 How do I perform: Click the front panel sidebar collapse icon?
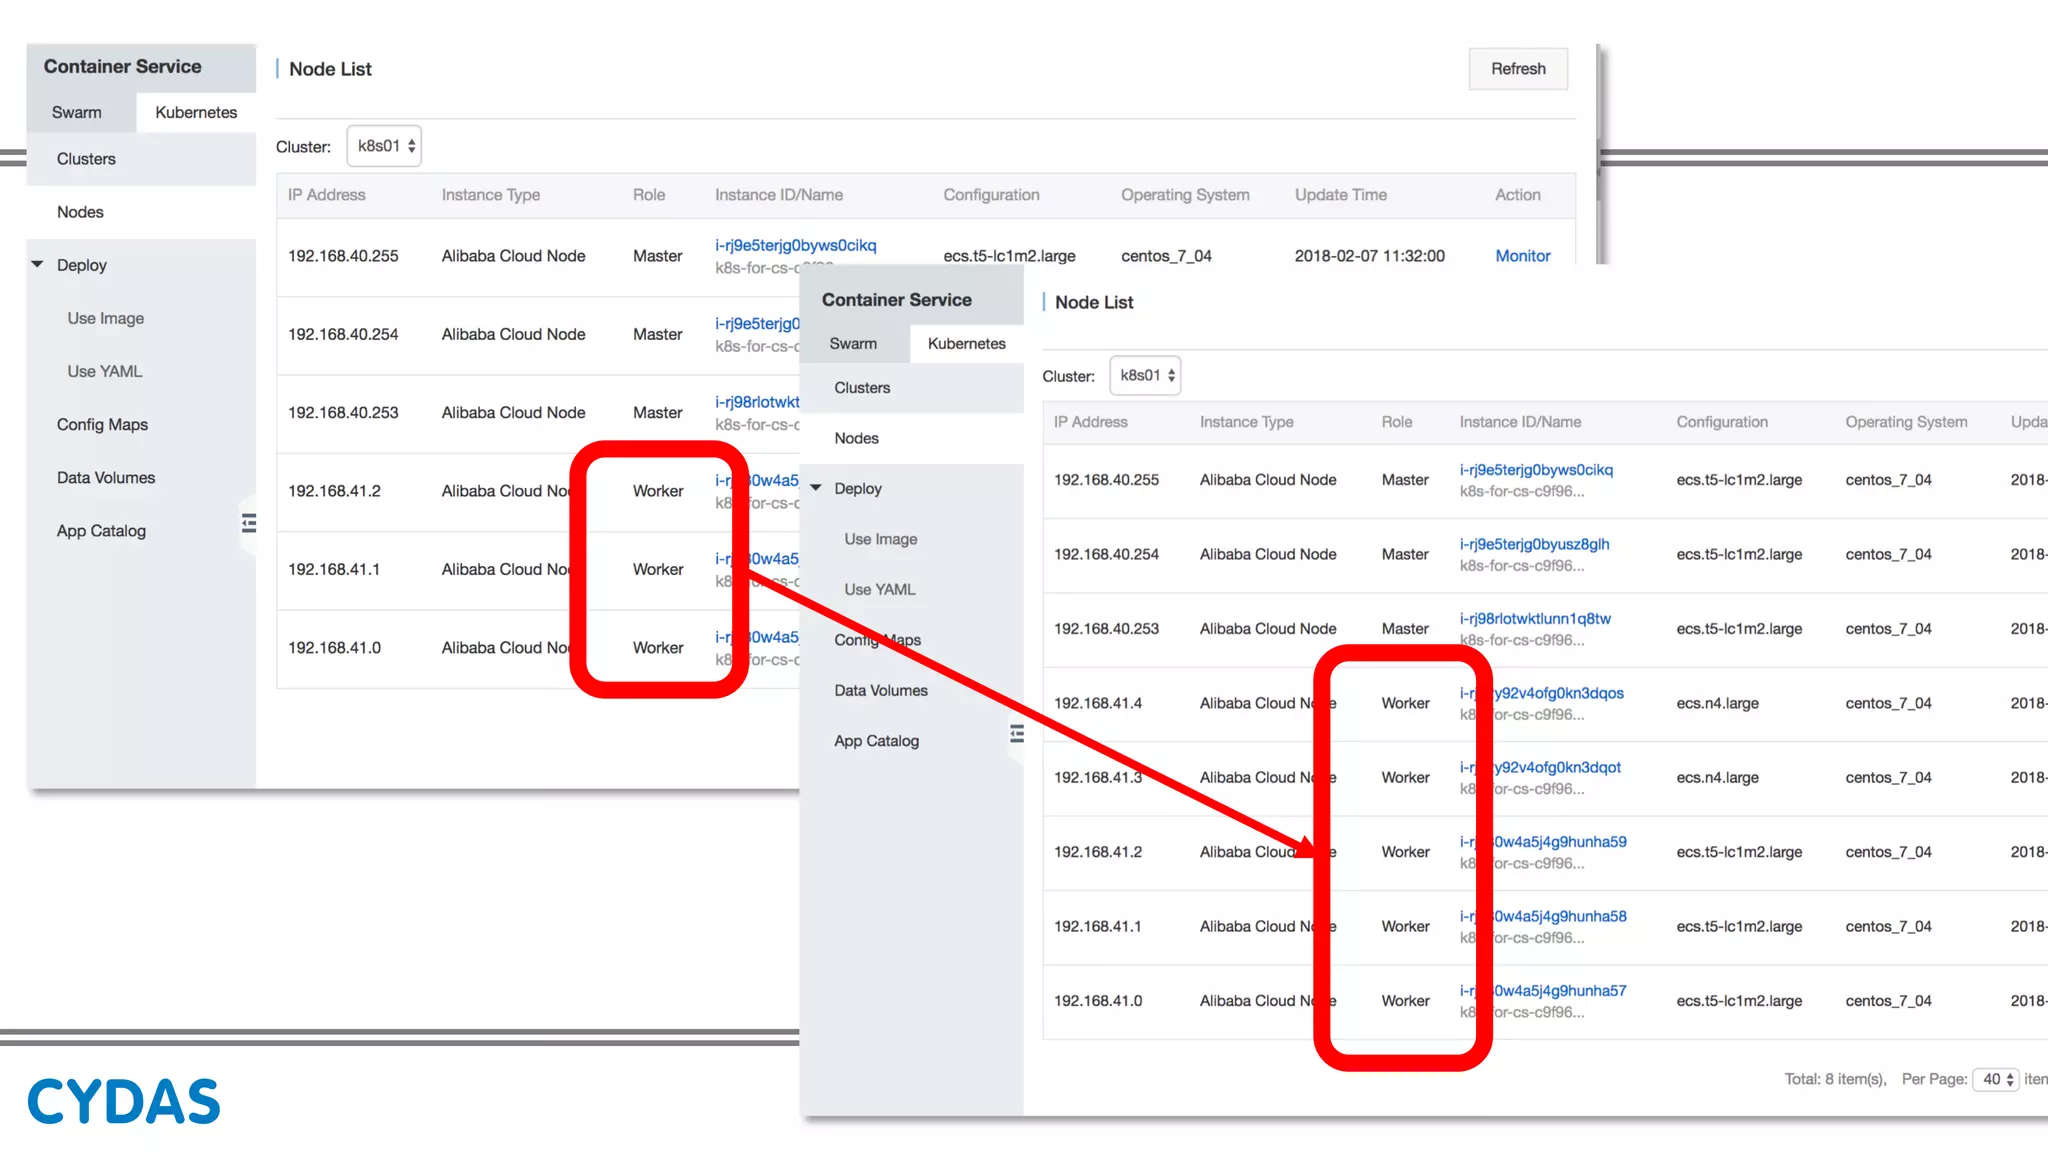click(1017, 734)
